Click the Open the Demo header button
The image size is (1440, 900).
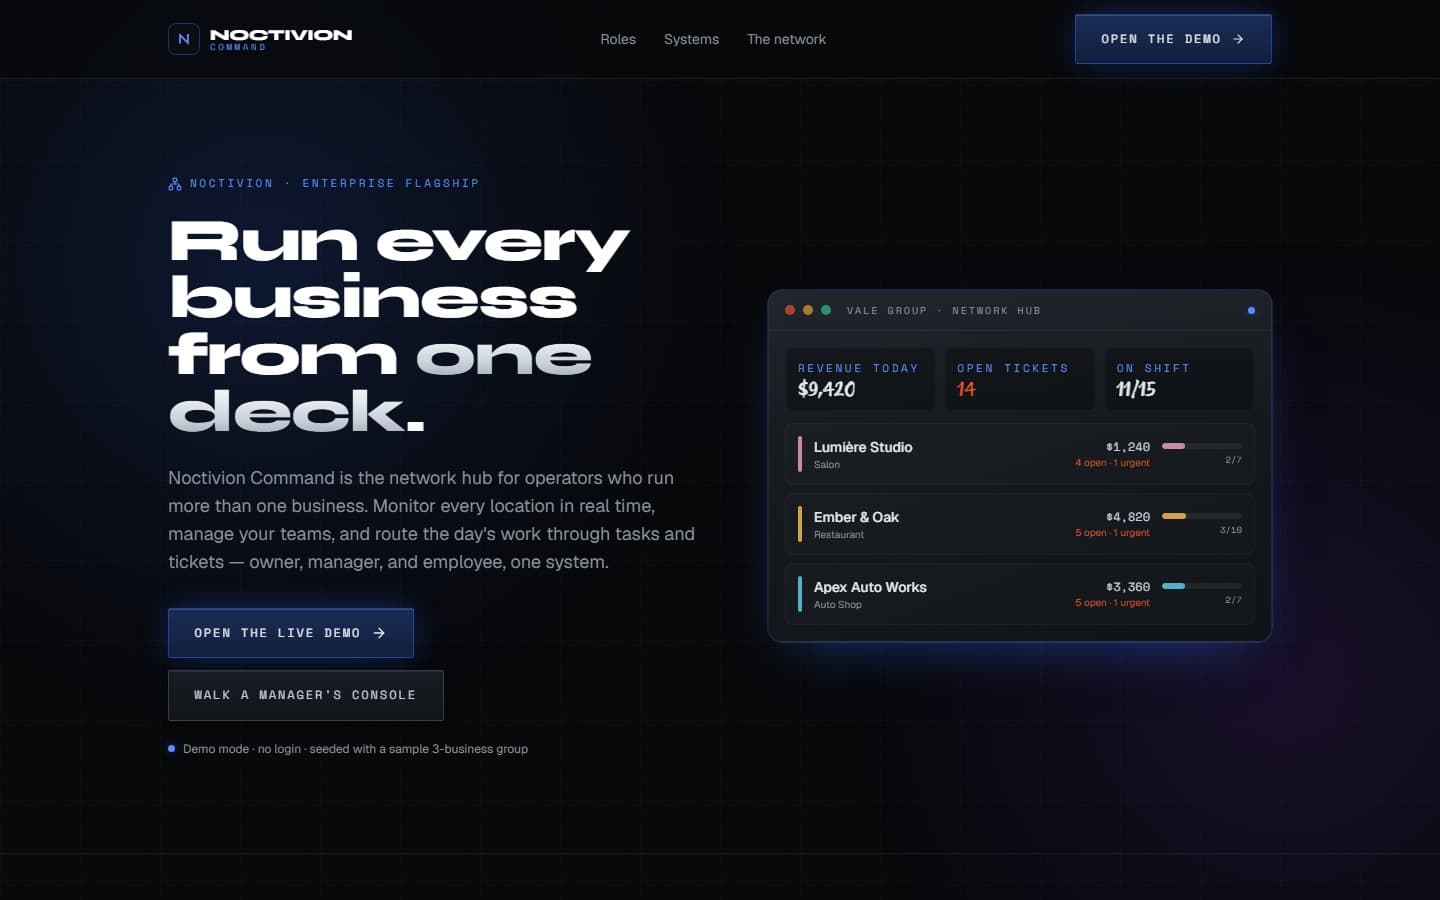point(1173,39)
